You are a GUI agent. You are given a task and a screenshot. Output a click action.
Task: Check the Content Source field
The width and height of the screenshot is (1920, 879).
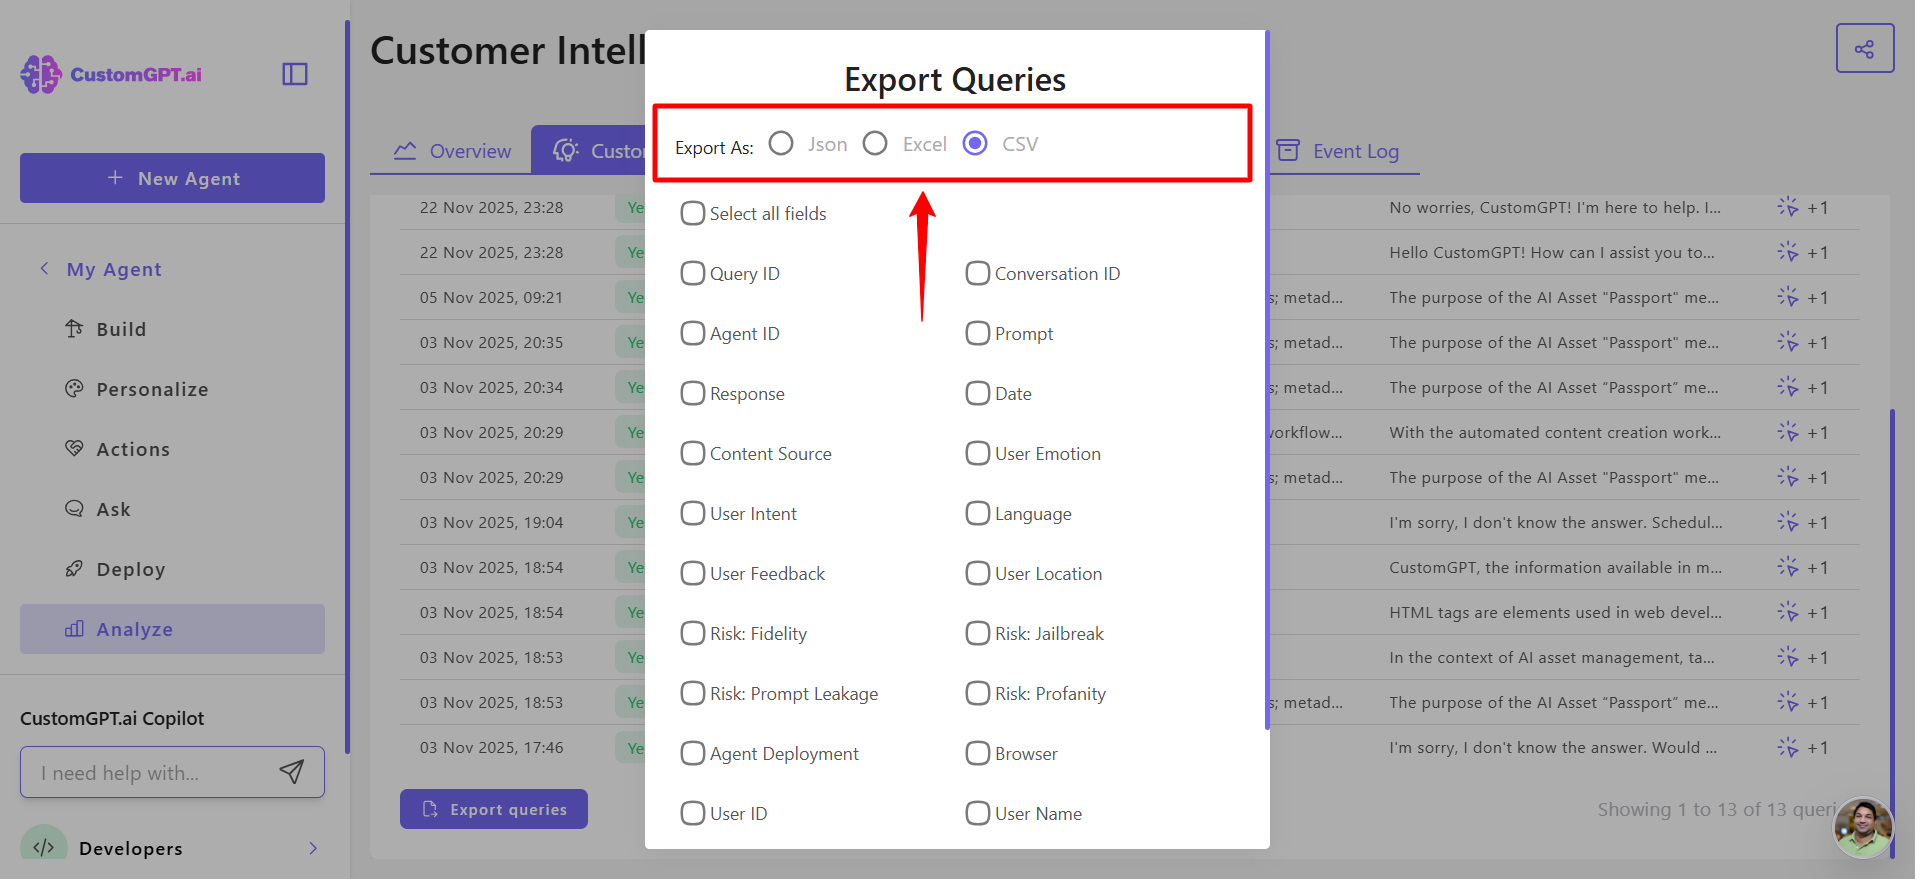pos(693,453)
